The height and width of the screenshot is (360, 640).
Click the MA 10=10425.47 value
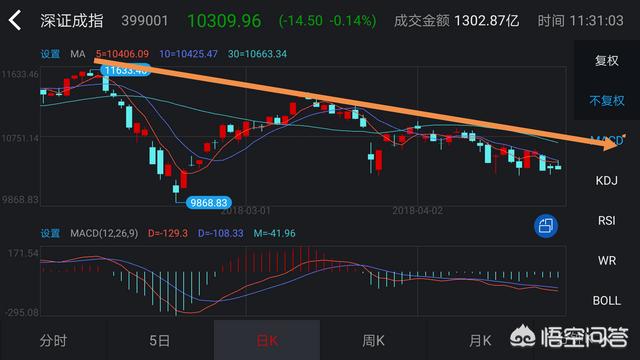click(x=188, y=54)
